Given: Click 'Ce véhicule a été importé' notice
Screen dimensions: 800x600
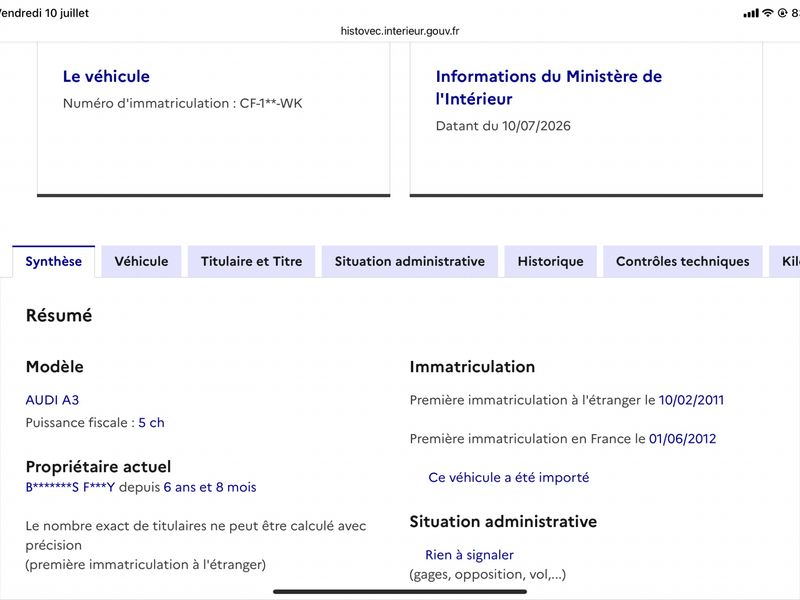Looking at the screenshot, I should pyautogui.click(x=509, y=478).
